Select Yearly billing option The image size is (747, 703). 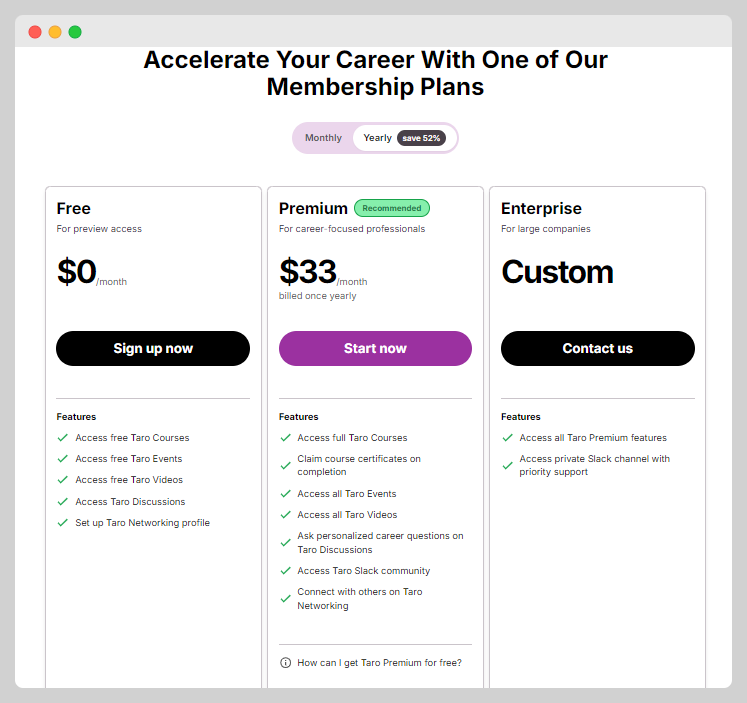[x=378, y=138]
